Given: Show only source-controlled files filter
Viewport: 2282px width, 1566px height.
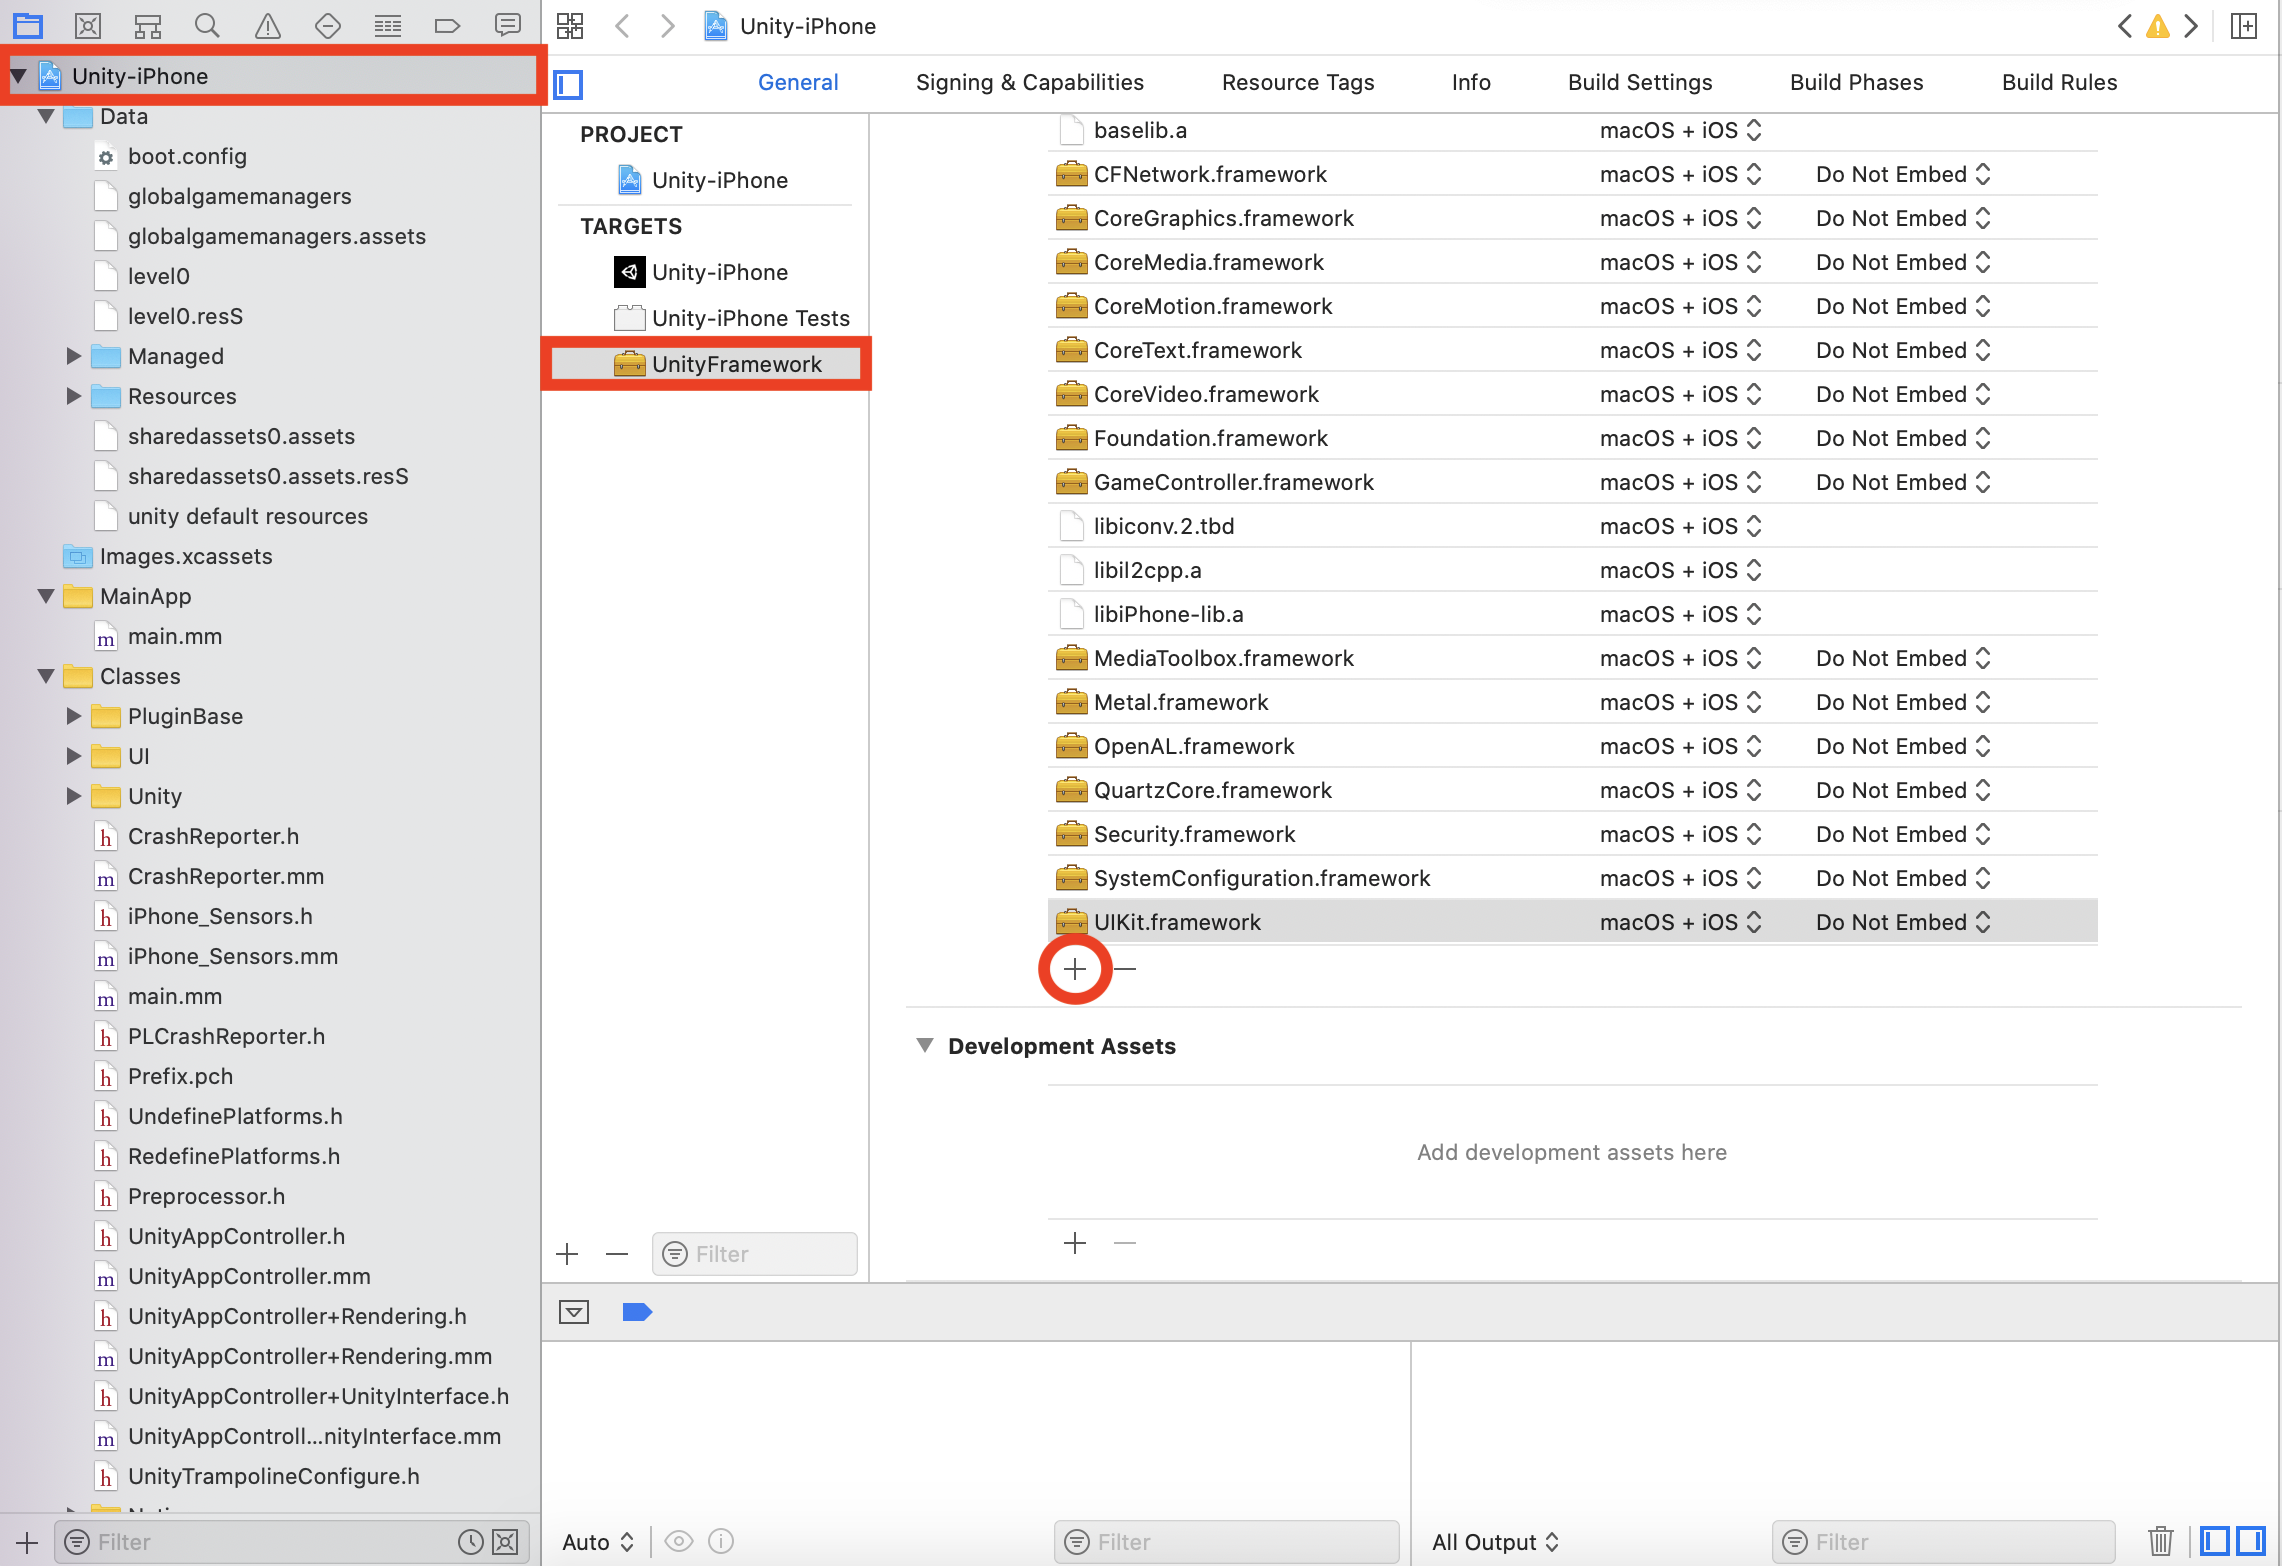Looking at the screenshot, I should click(506, 1542).
